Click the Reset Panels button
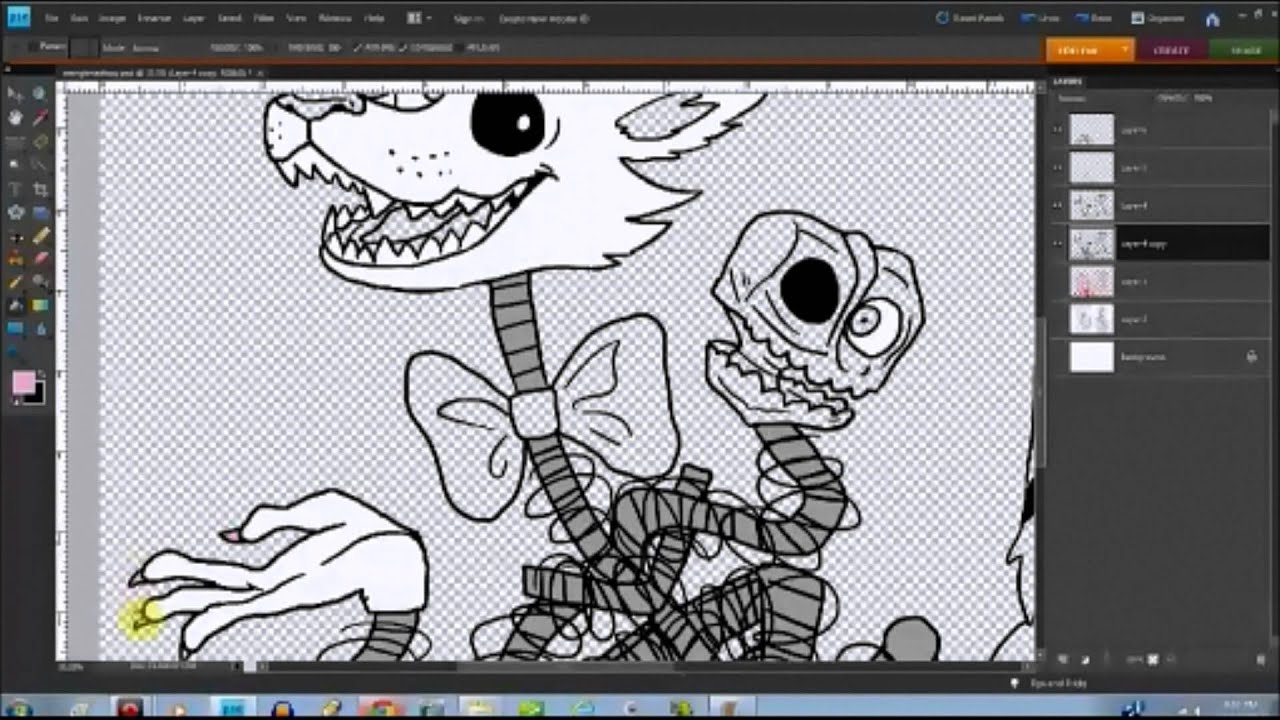 pos(971,18)
